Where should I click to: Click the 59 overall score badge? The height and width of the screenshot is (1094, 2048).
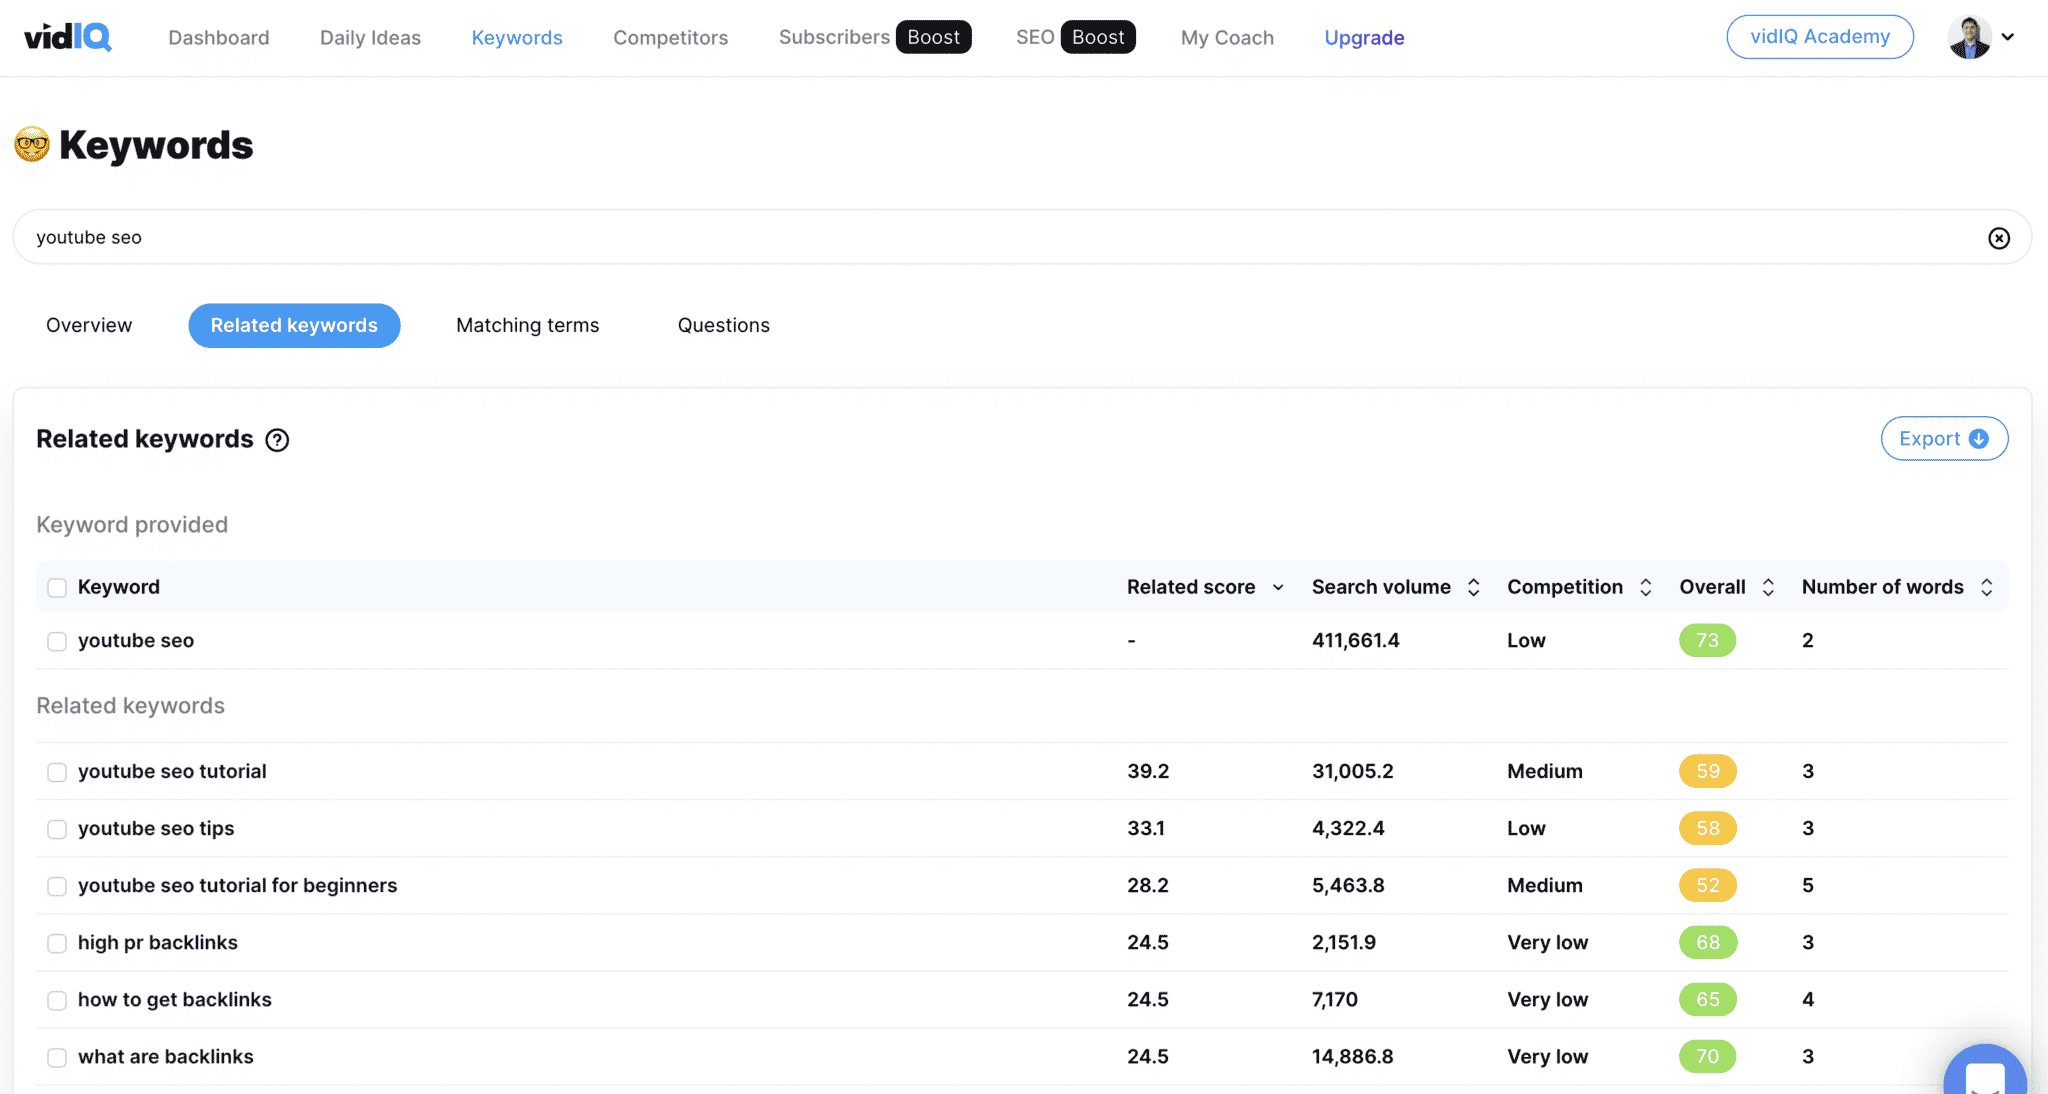[x=1707, y=771]
